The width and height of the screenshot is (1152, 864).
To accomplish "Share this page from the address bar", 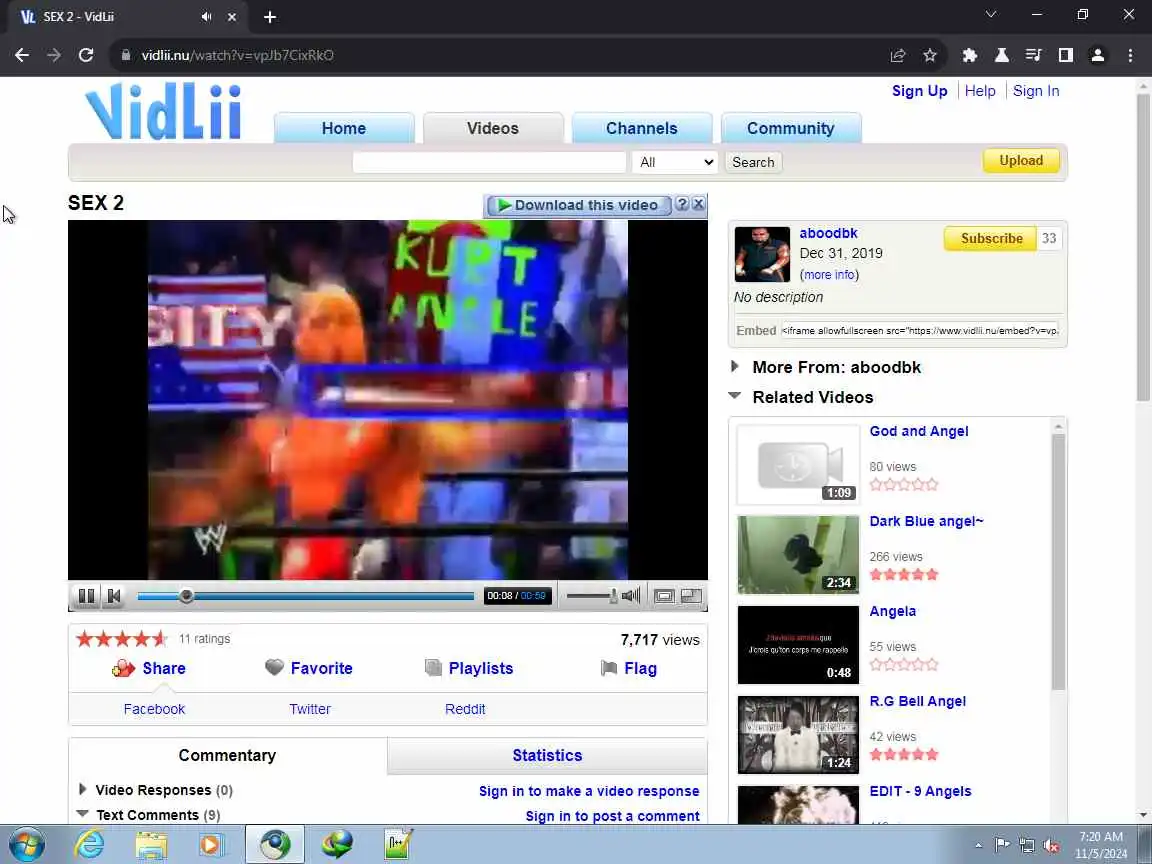I will pyautogui.click(x=897, y=55).
